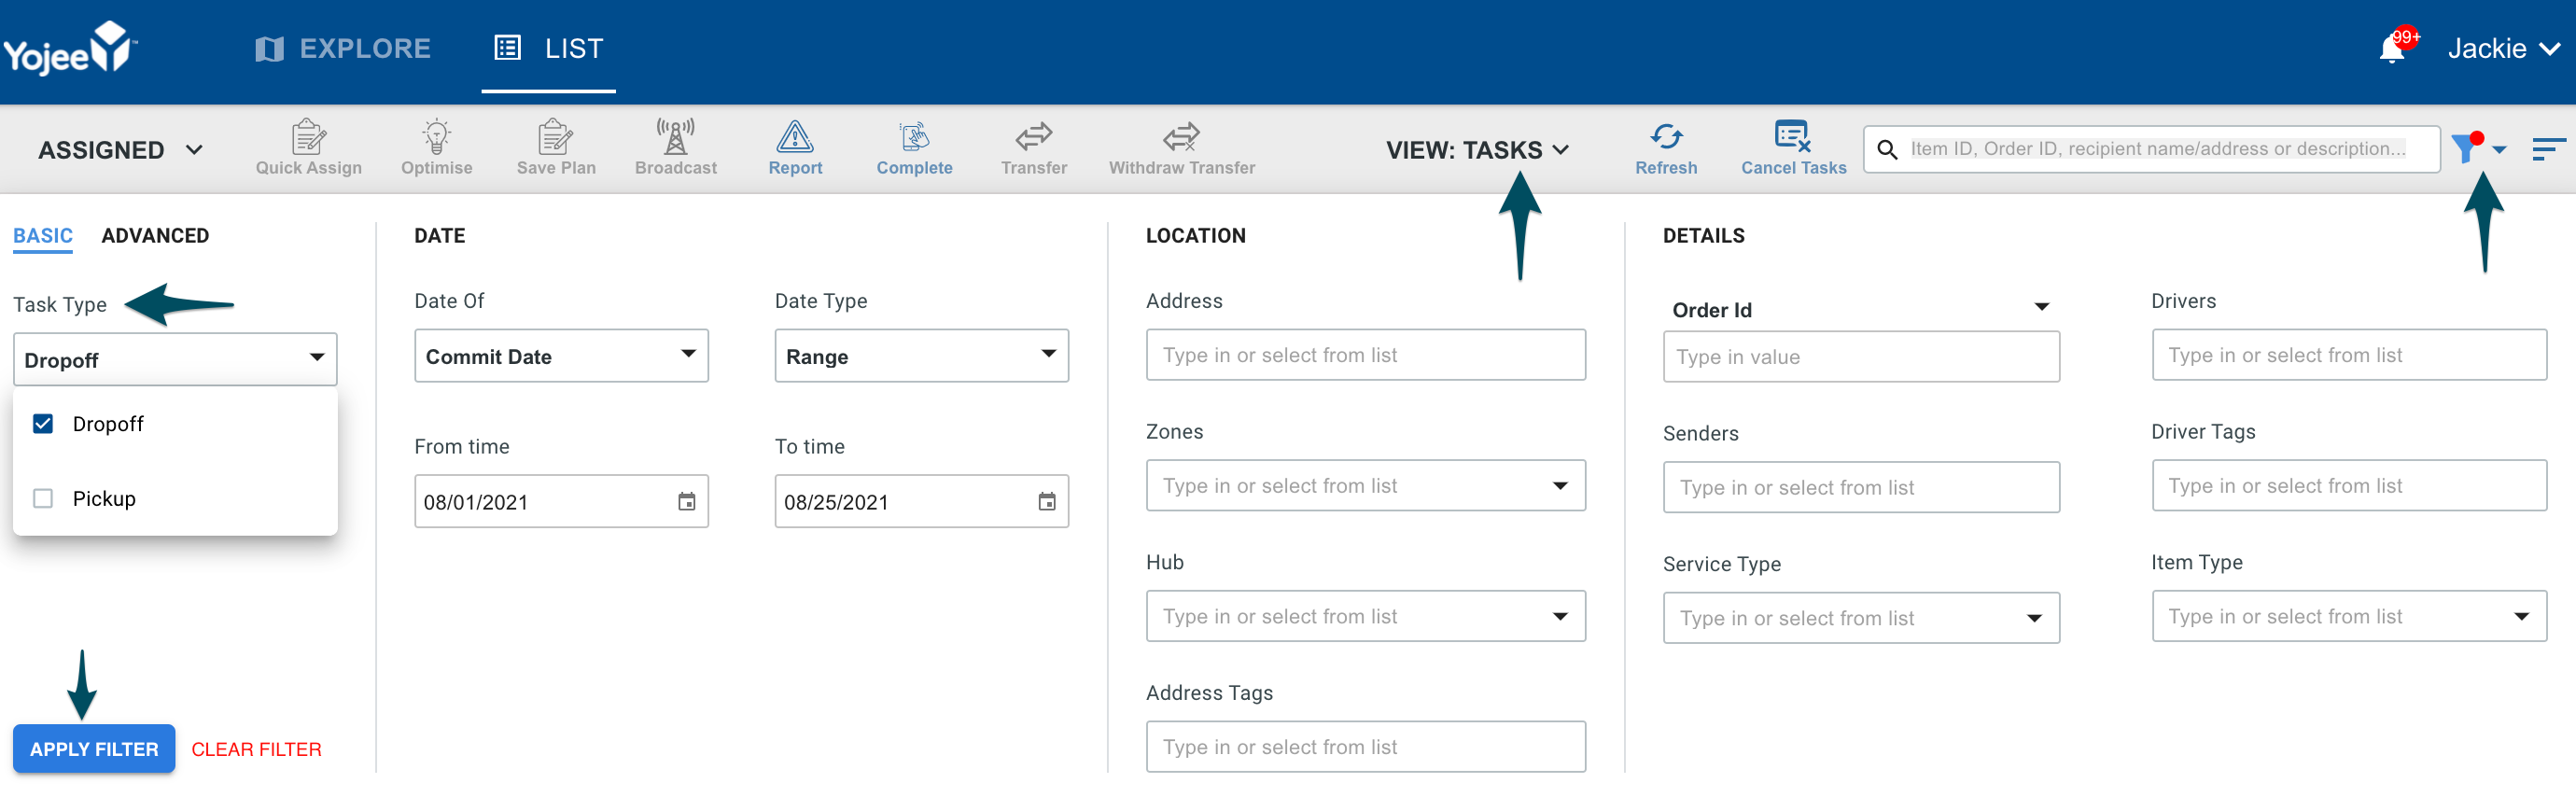Click the Senders input field
This screenshot has width=2576, height=797.
[x=1861, y=487]
